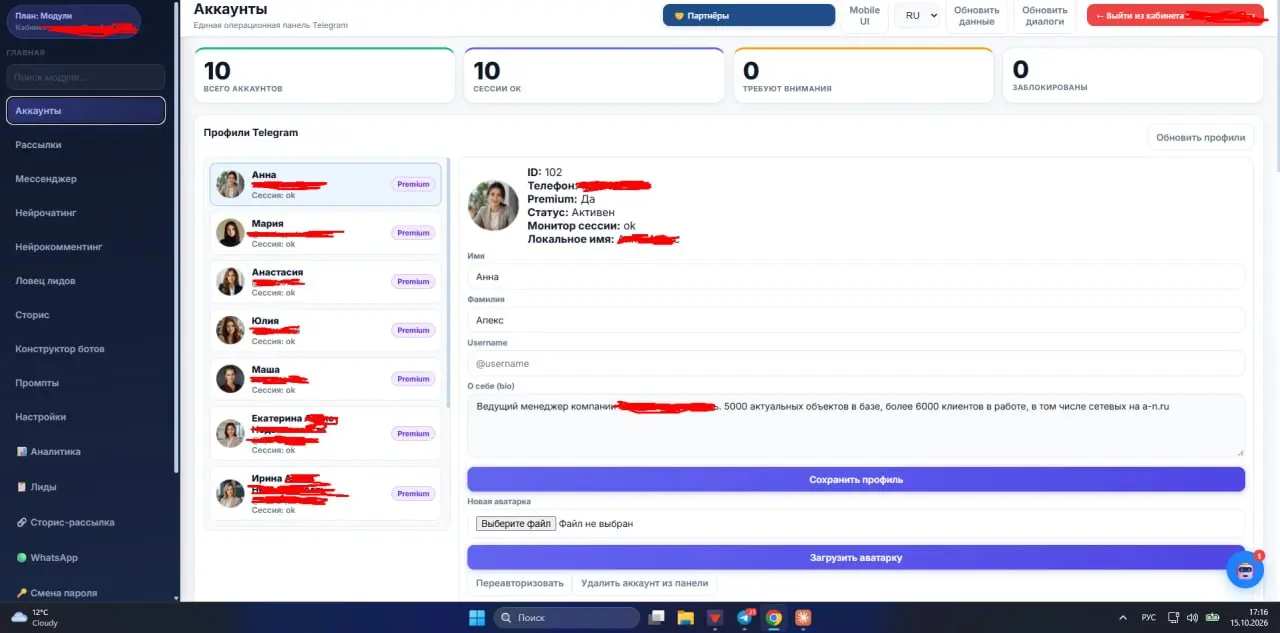Open the orange starburst taskbar app

coord(803,618)
